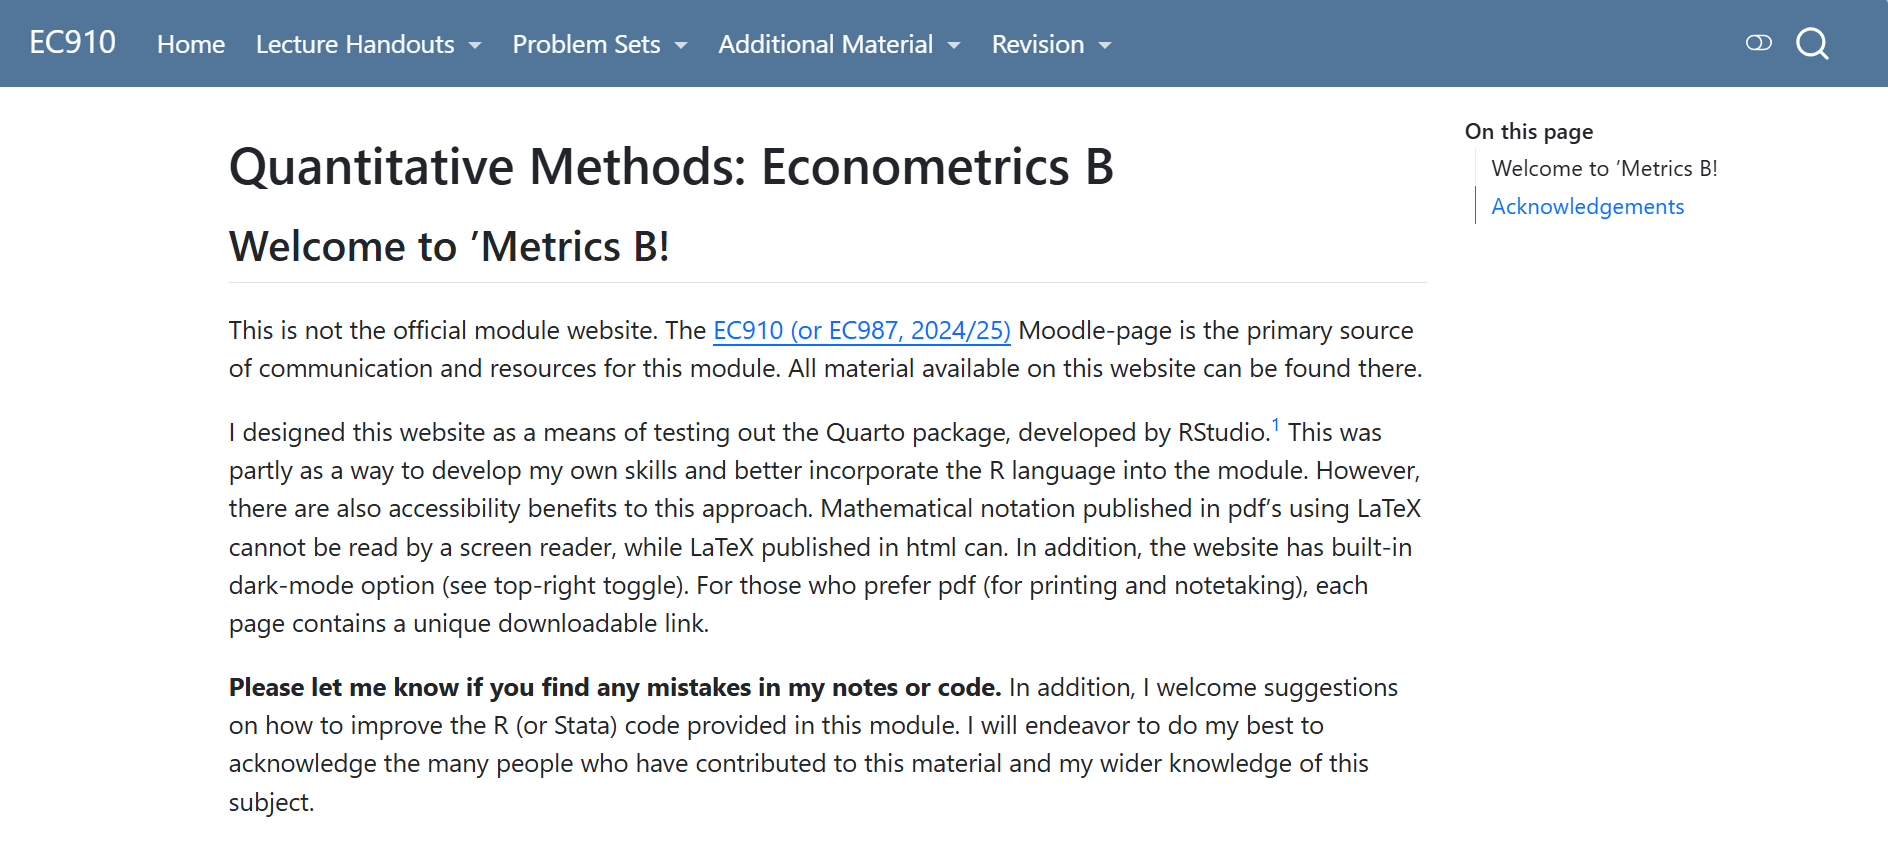The height and width of the screenshot is (861, 1888).
Task: Jump to Acknowledgements in page contents
Action: [1587, 207]
